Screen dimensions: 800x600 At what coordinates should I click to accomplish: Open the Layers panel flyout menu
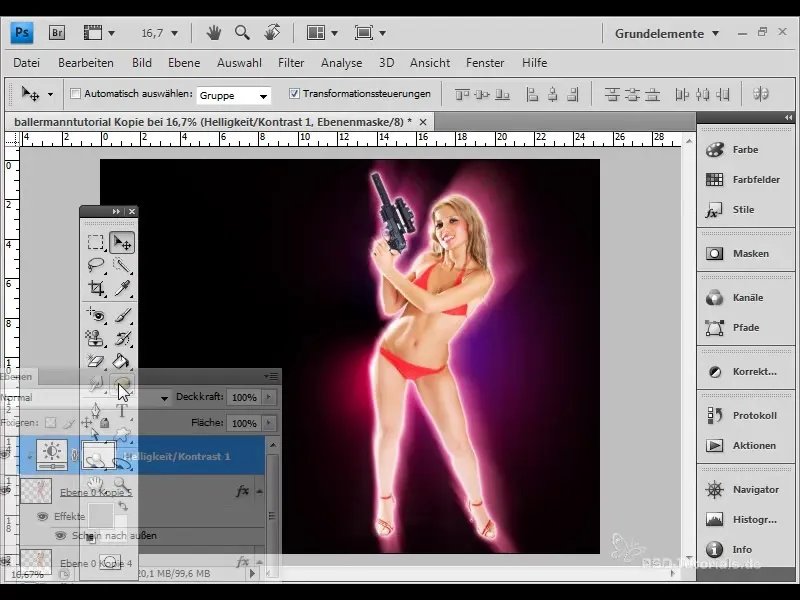[x=271, y=377]
